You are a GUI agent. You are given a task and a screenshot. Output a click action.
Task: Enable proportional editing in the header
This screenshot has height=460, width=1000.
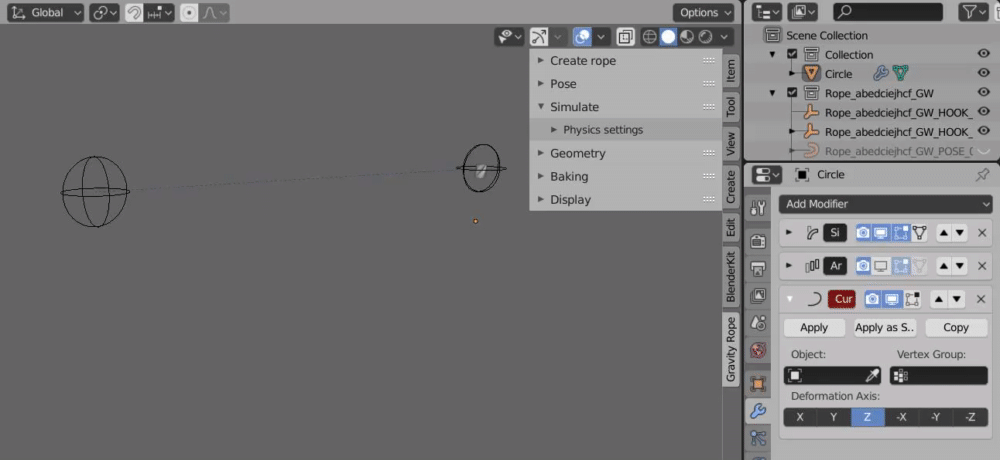189,13
